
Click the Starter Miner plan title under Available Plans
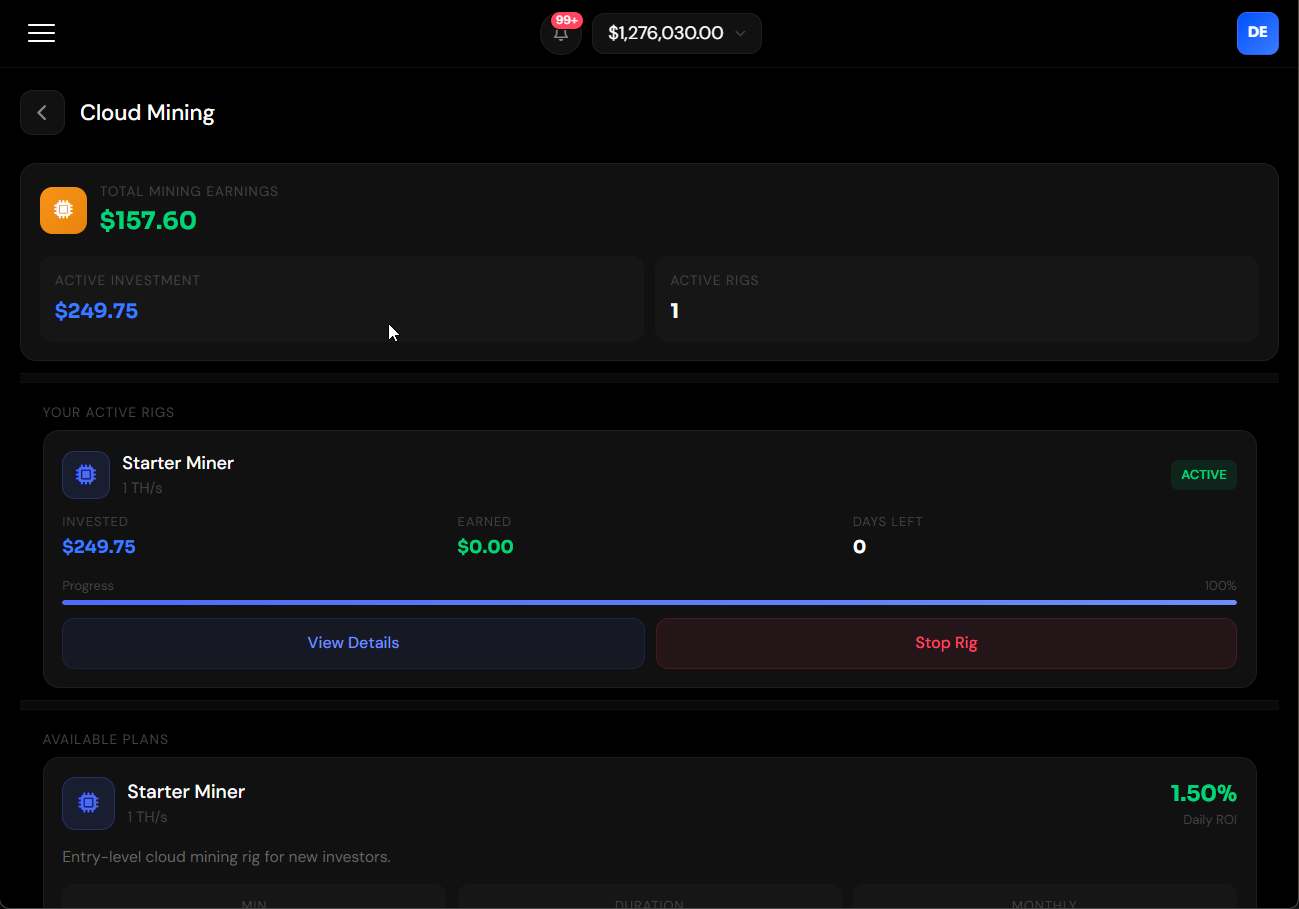click(x=186, y=792)
